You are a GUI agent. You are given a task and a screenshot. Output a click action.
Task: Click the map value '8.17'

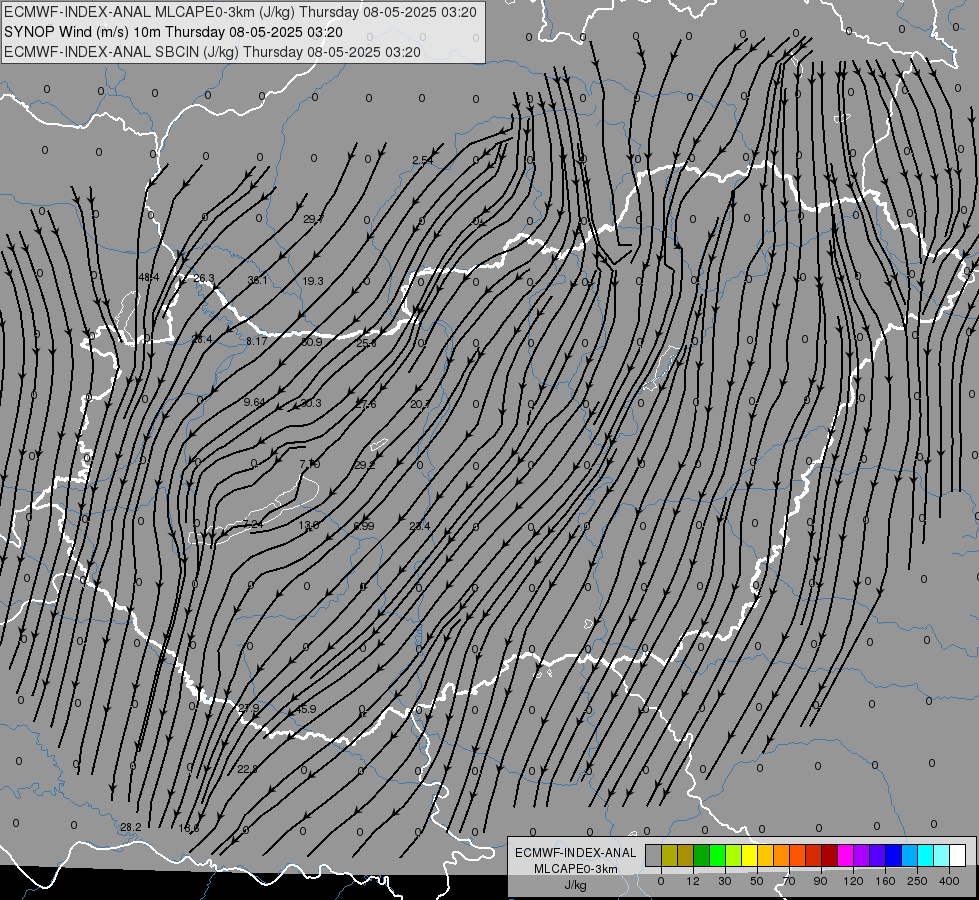[x=256, y=341]
